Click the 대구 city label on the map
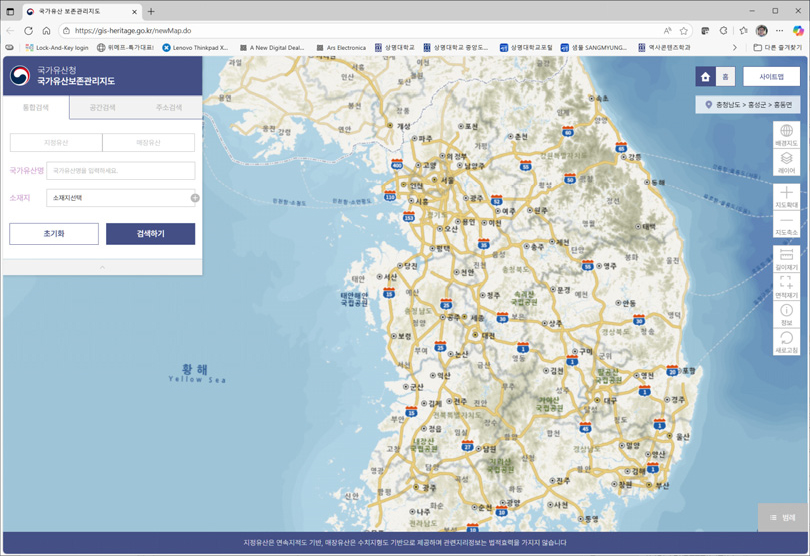Viewport: 810px width, 556px height. pyautogui.click(x=610, y=400)
